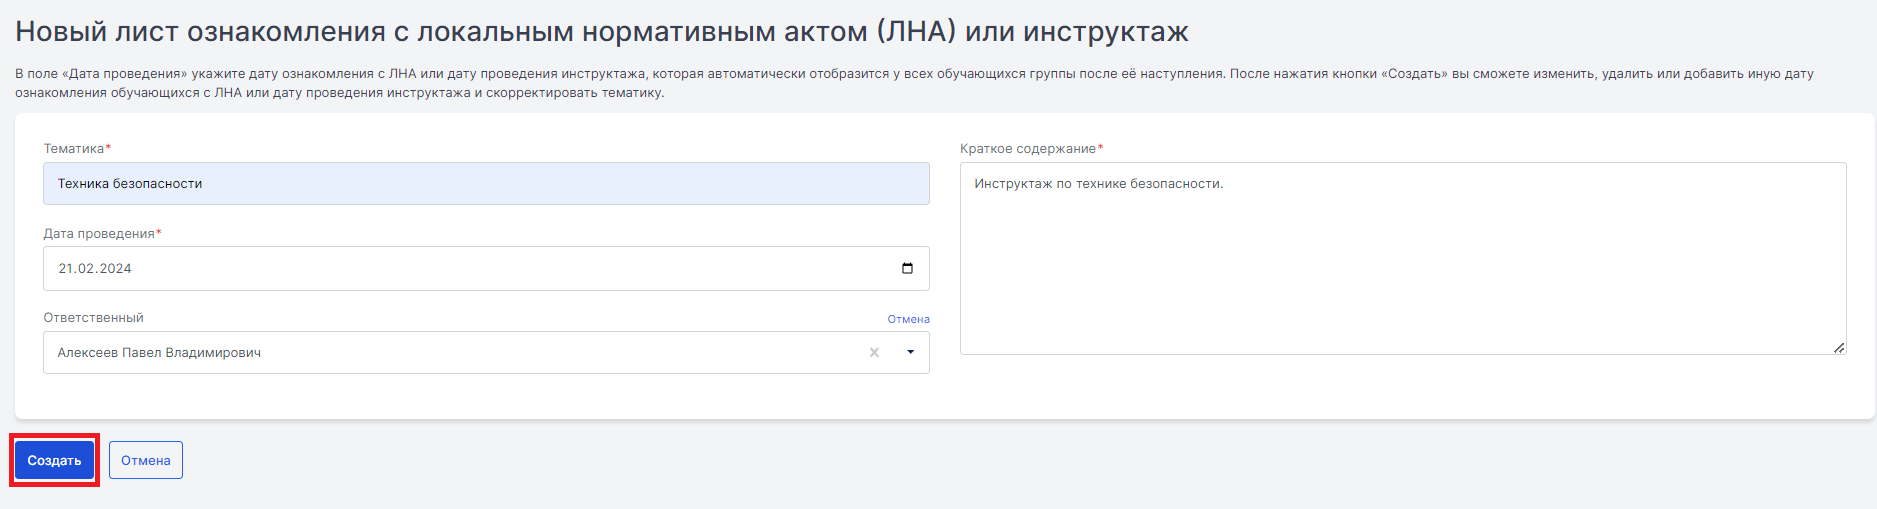Click the resize handle of Краткое содержание textarea
1877x509 pixels.
(1838, 347)
